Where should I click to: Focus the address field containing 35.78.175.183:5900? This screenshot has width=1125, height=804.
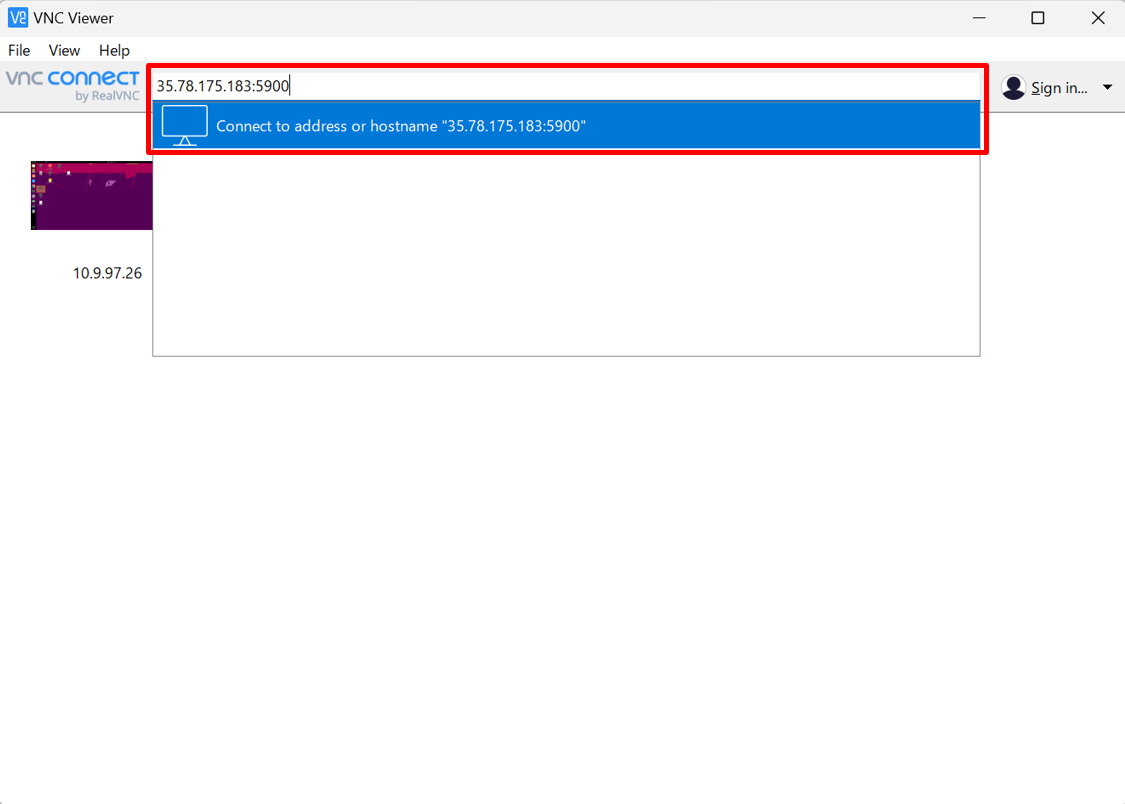[560, 86]
